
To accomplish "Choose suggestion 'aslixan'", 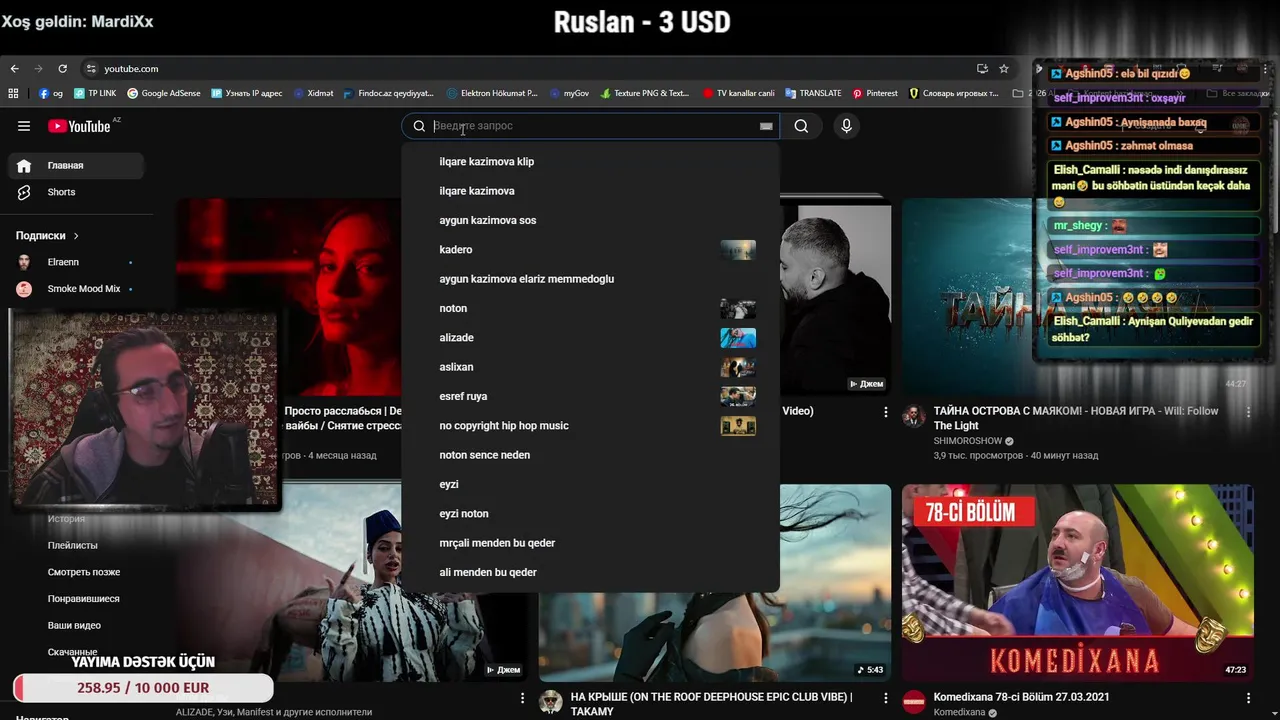I will click(x=590, y=367).
